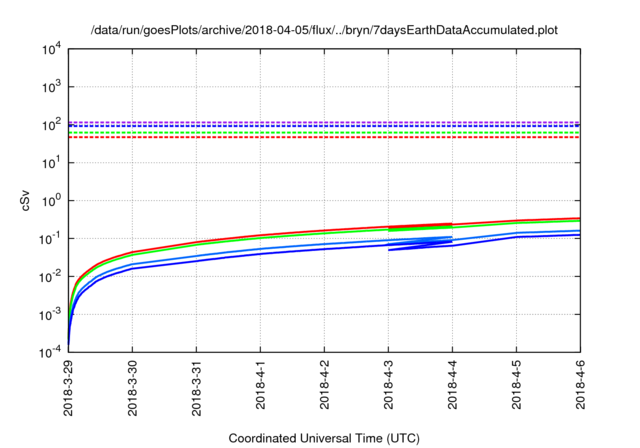Click the x-axis date label 2018-4-3
The image size is (640, 448).
tap(389, 385)
